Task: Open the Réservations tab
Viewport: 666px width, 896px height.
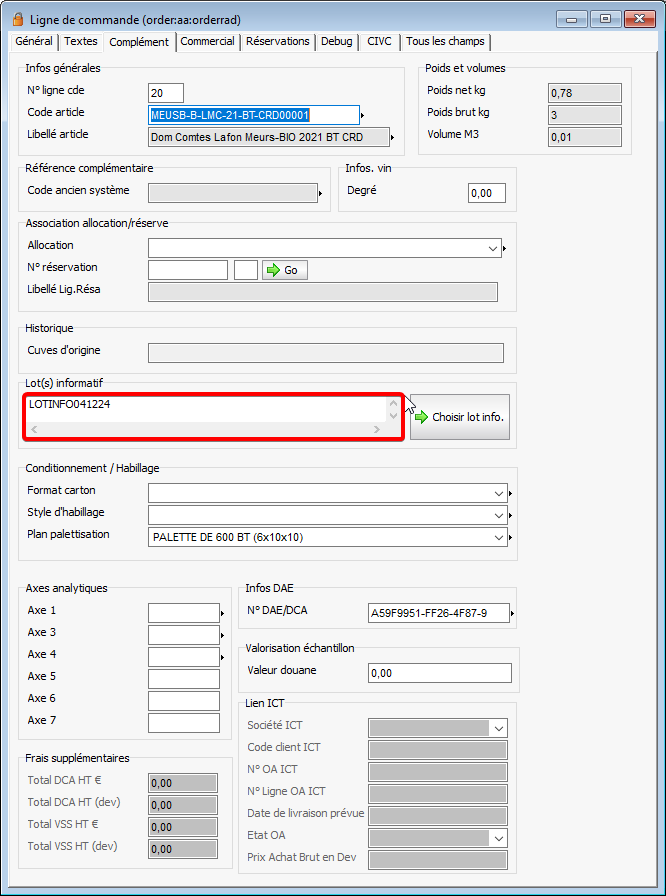Action: coord(277,41)
